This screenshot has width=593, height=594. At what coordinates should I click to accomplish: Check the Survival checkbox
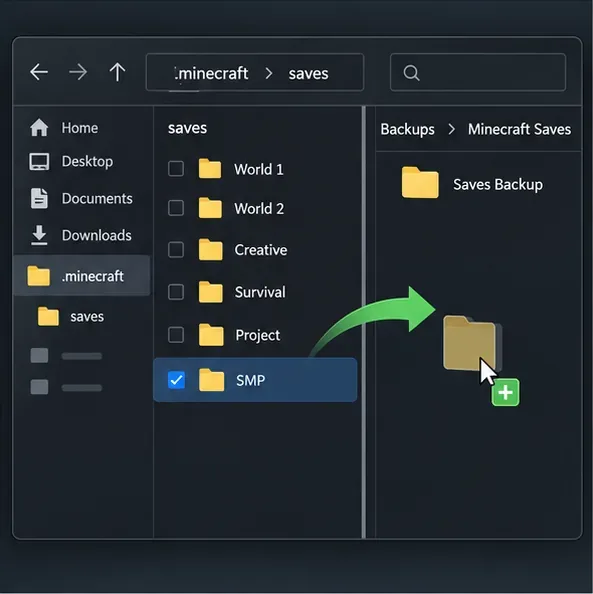176,292
